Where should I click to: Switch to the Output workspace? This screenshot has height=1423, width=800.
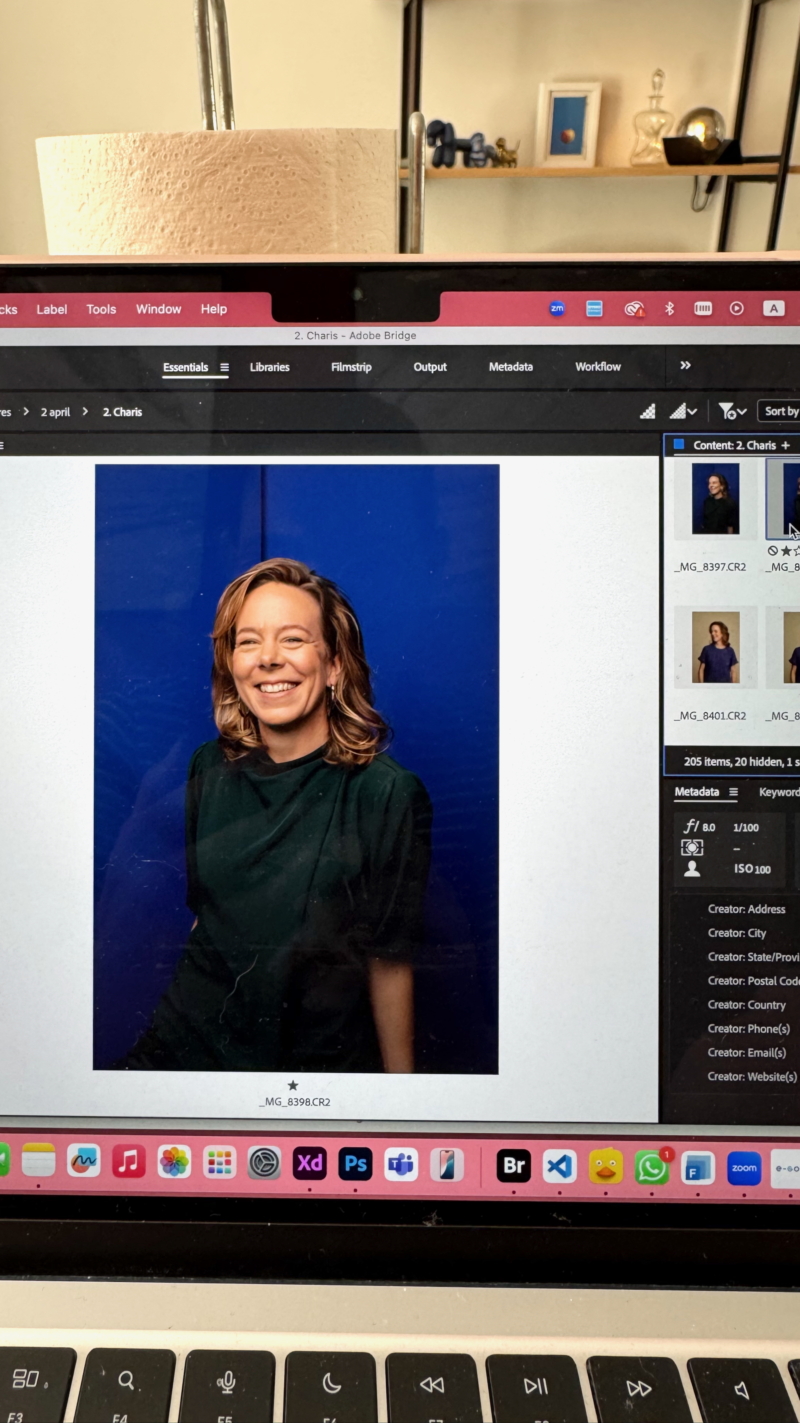point(430,367)
